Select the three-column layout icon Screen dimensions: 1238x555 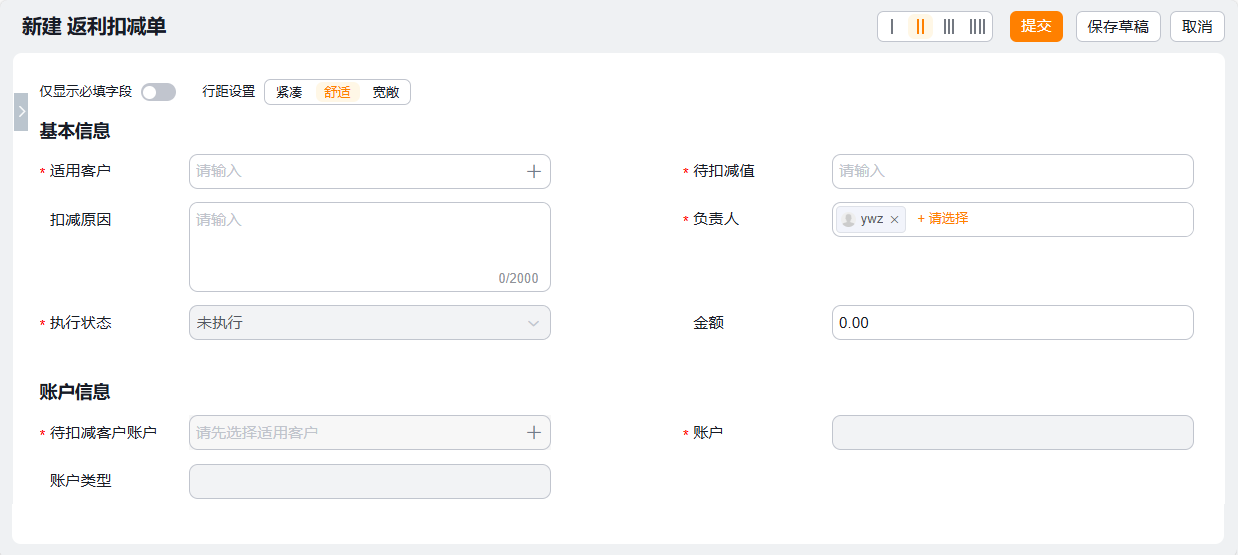click(949, 27)
